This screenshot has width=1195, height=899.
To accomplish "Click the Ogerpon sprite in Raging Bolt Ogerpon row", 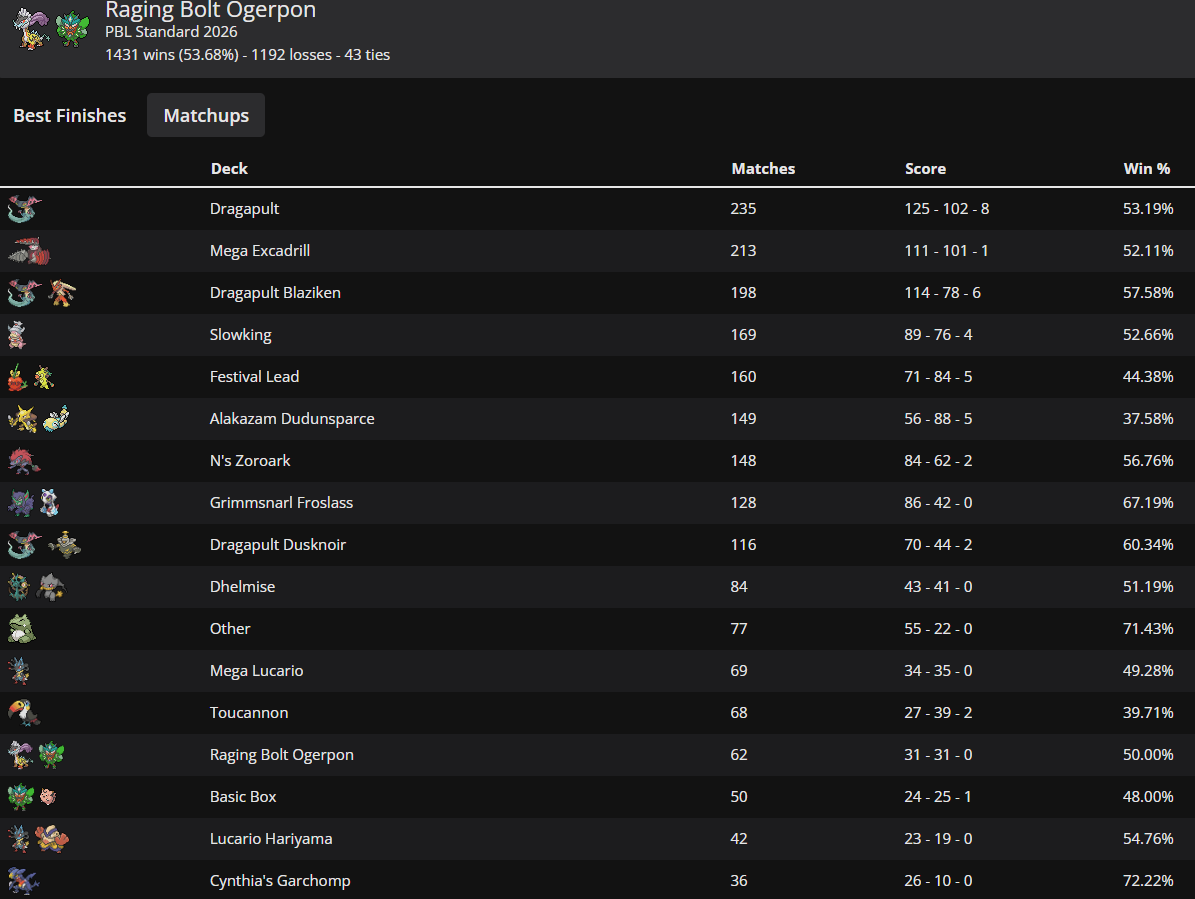I will point(52,755).
